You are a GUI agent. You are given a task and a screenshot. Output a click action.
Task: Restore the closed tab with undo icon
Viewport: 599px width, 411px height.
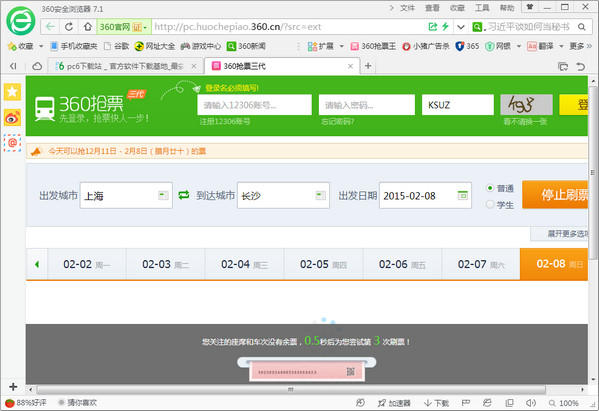581,66
